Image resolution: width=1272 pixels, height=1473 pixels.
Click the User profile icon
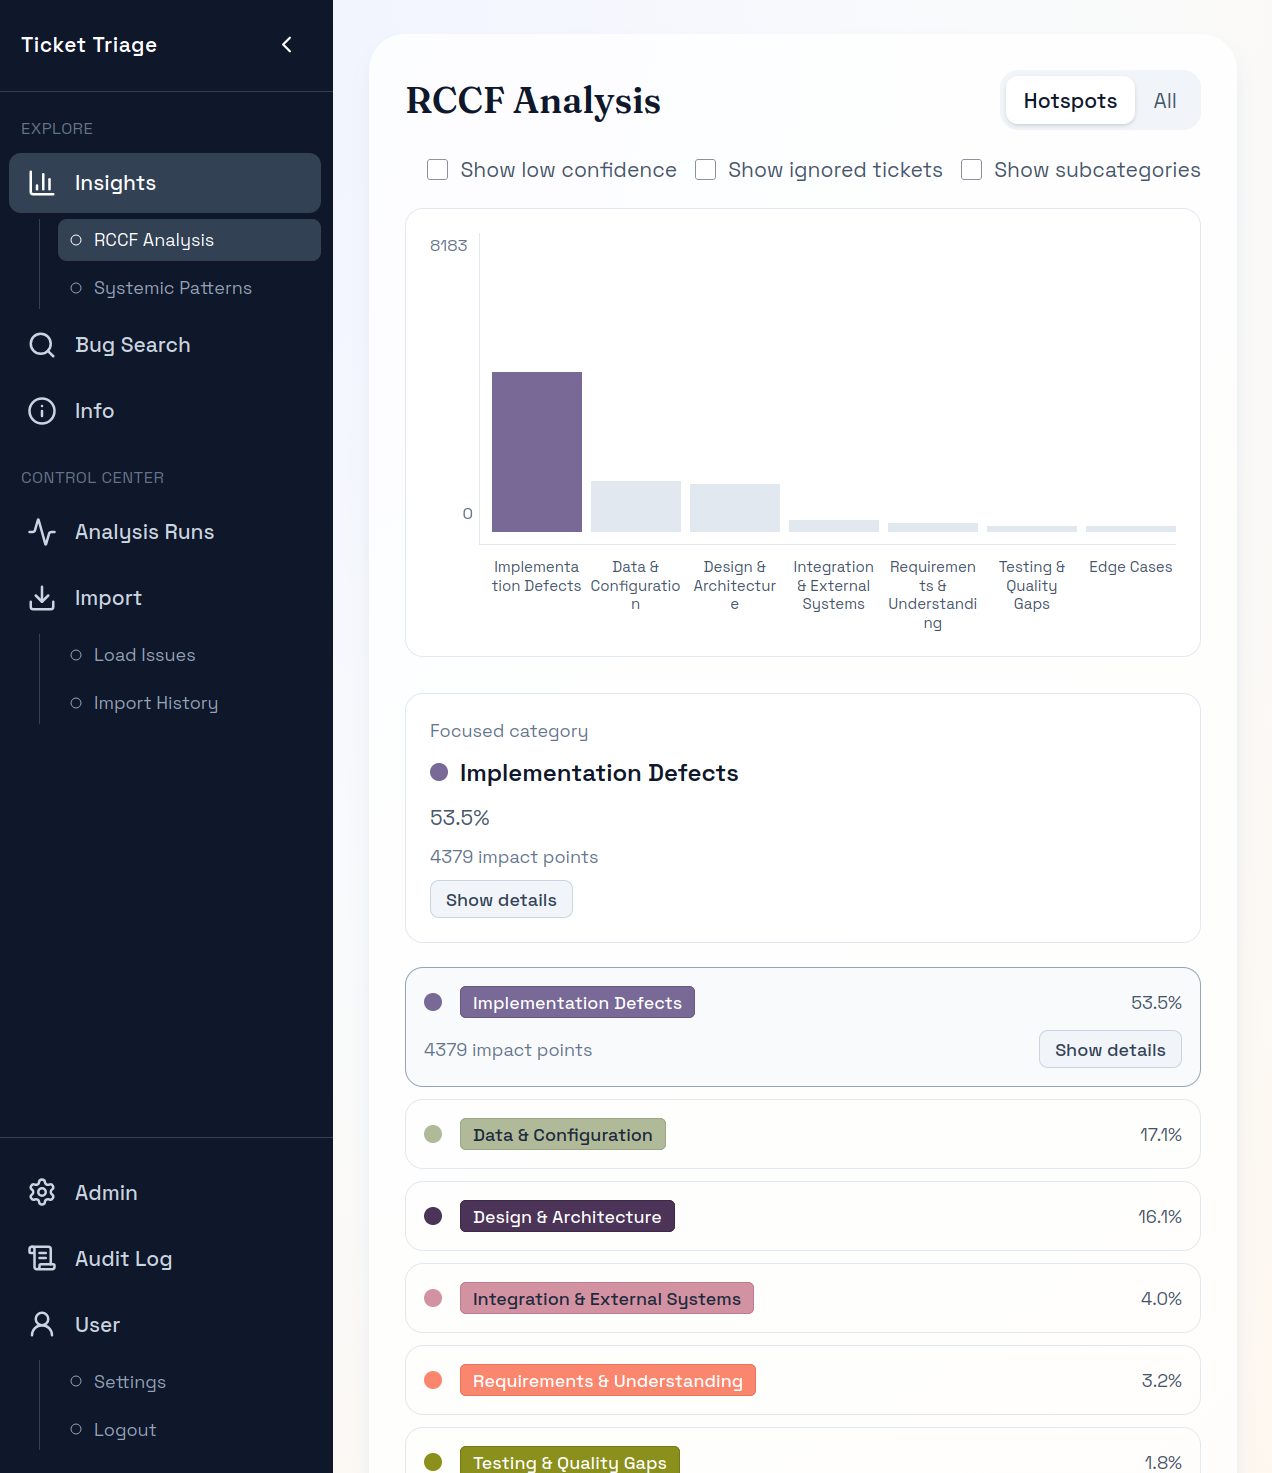click(41, 1324)
